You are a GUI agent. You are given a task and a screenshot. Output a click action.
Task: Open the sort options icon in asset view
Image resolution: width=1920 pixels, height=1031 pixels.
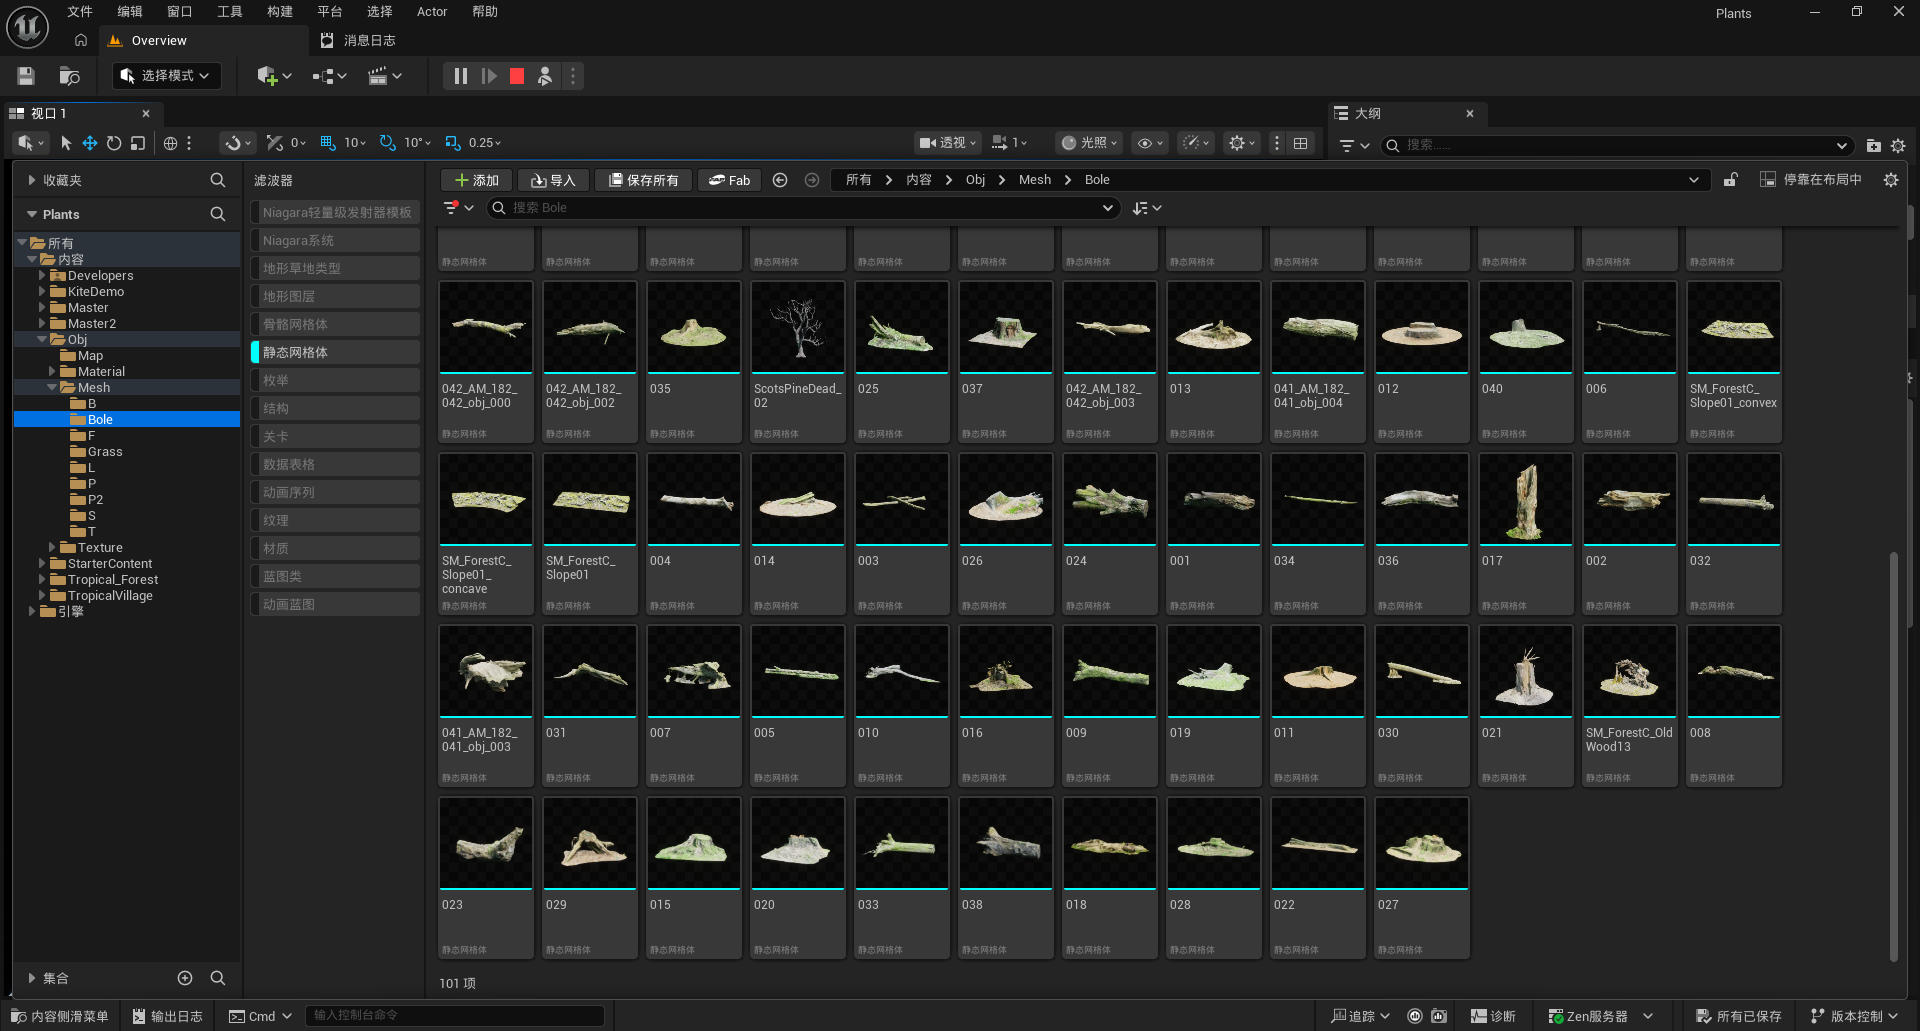click(1146, 208)
